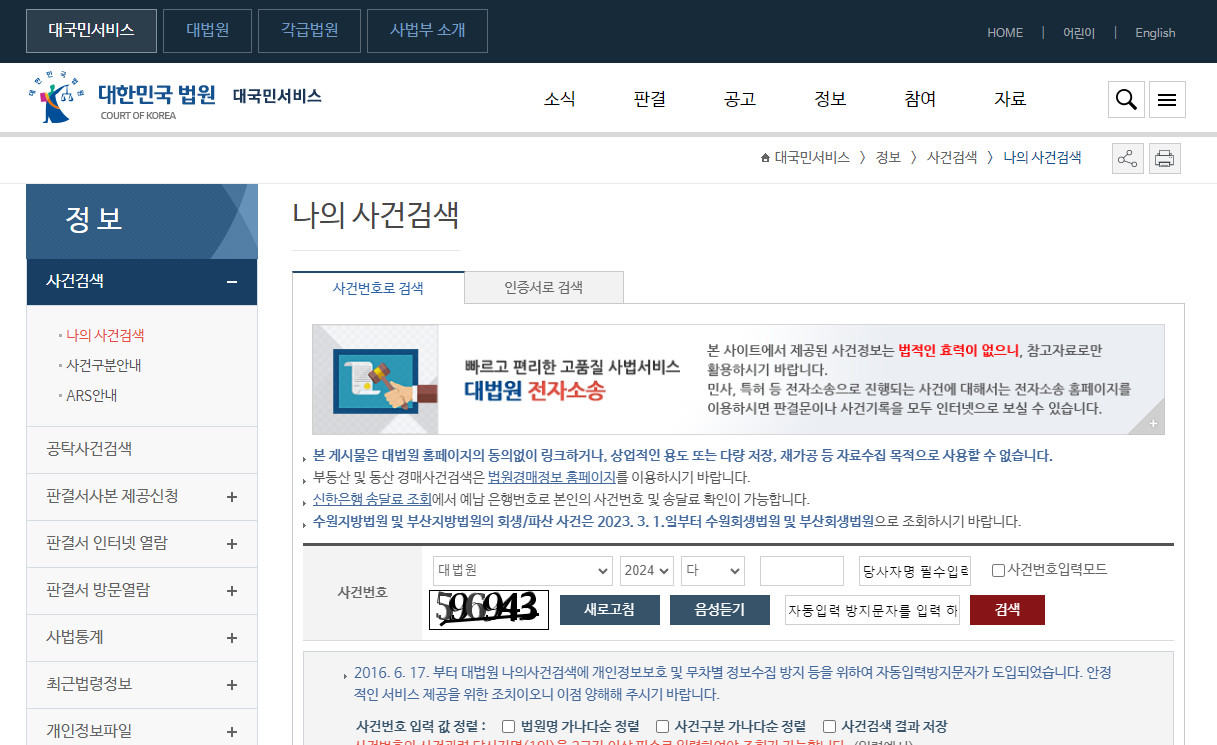The image size is (1217, 745).
Task: Select 각급법원 top tab
Action: pyautogui.click(x=310, y=31)
